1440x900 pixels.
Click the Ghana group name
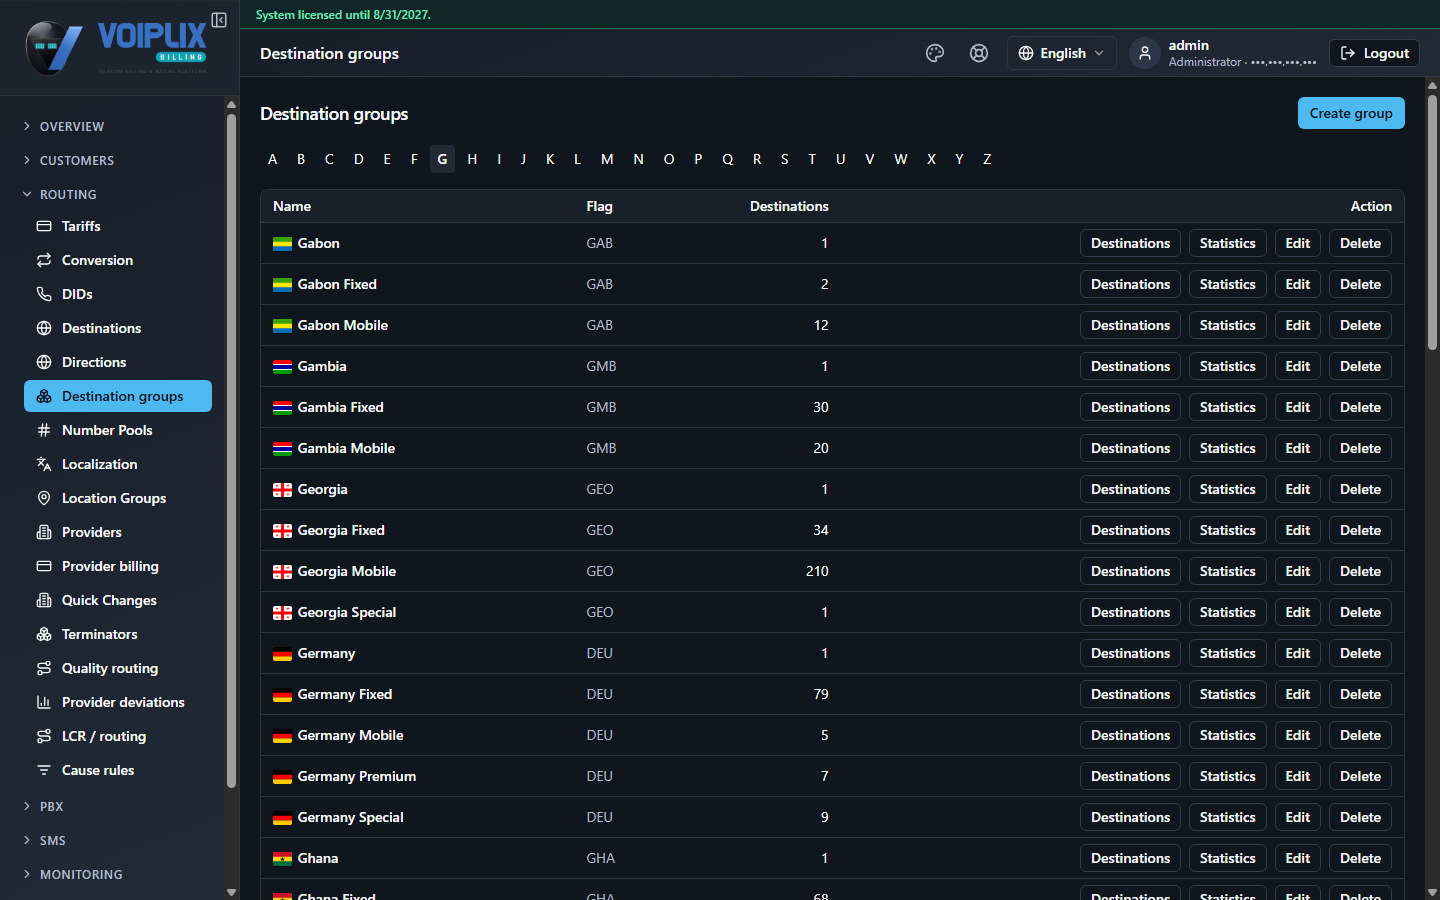point(318,858)
